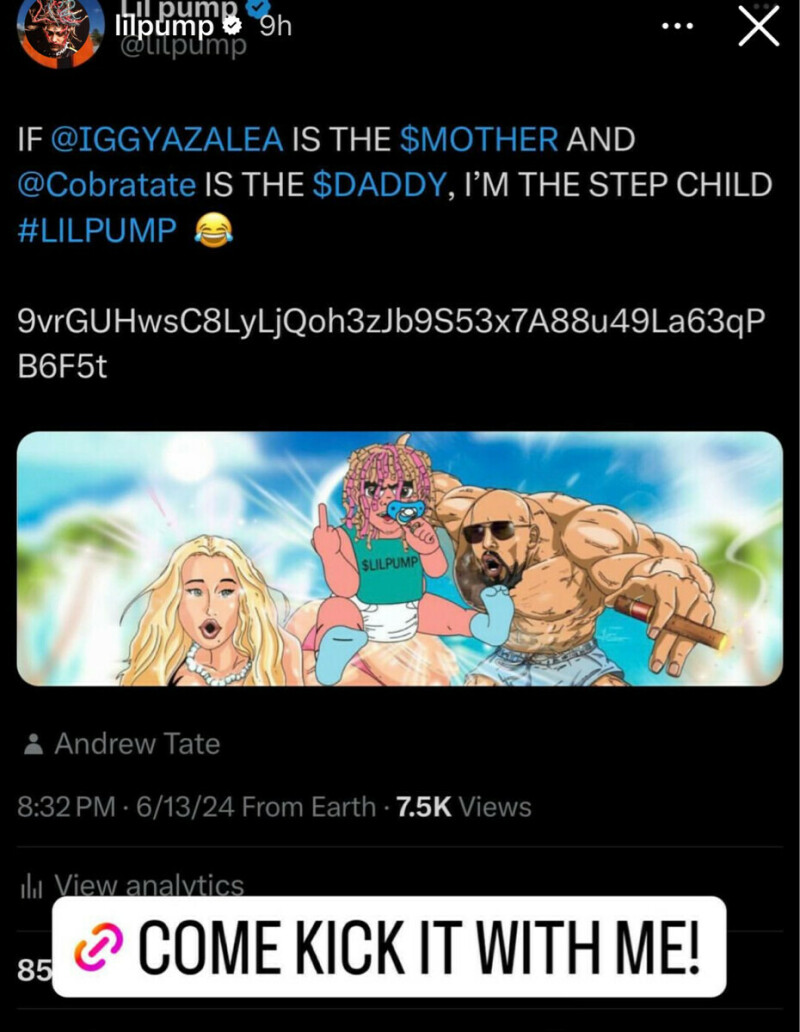Open the $MOTHER cashtag link
Image resolution: width=800 pixels, height=1032 pixels.
pyautogui.click(x=479, y=139)
